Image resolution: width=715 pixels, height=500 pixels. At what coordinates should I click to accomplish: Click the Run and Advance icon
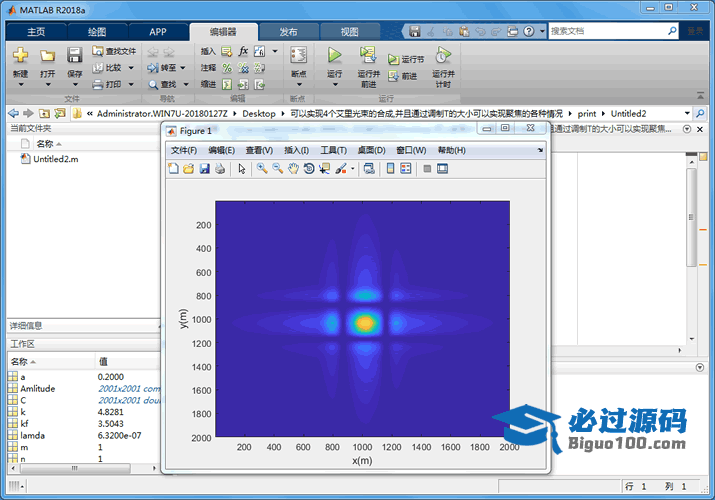[368, 55]
